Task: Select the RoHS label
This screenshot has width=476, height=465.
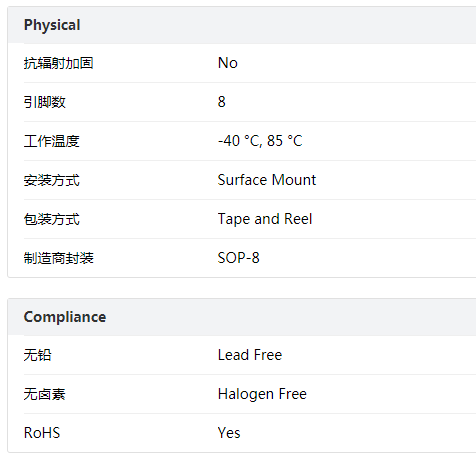Action: [42, 433]
